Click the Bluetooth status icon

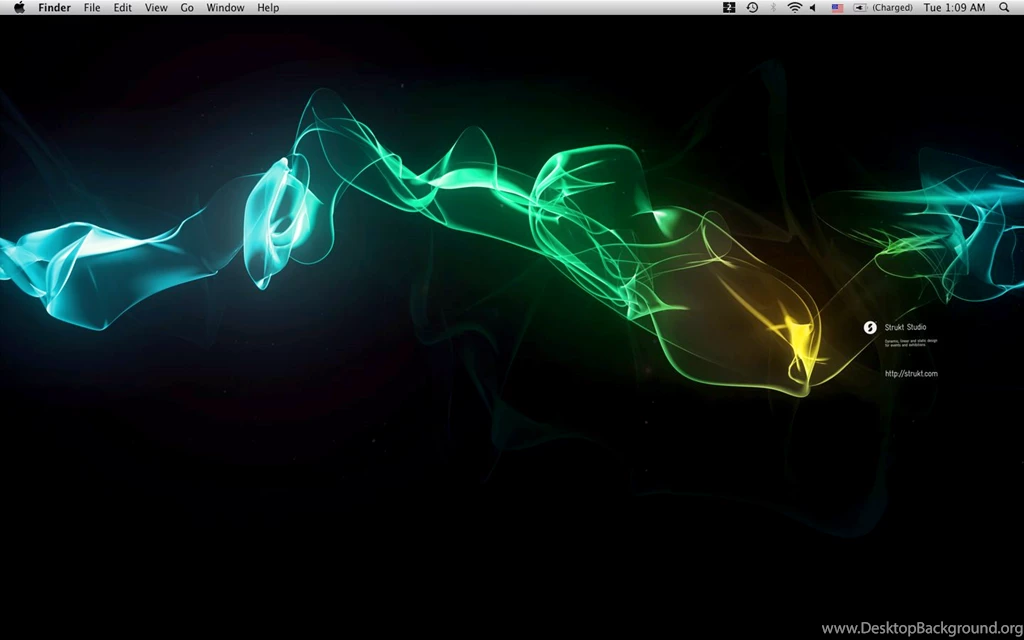click(x=773, y=8)
